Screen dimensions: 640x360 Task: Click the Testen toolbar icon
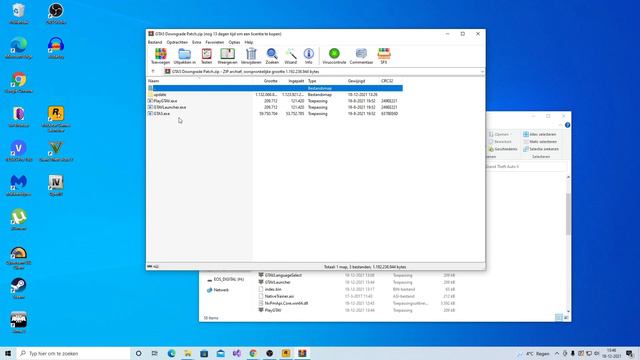click(207, 56)
